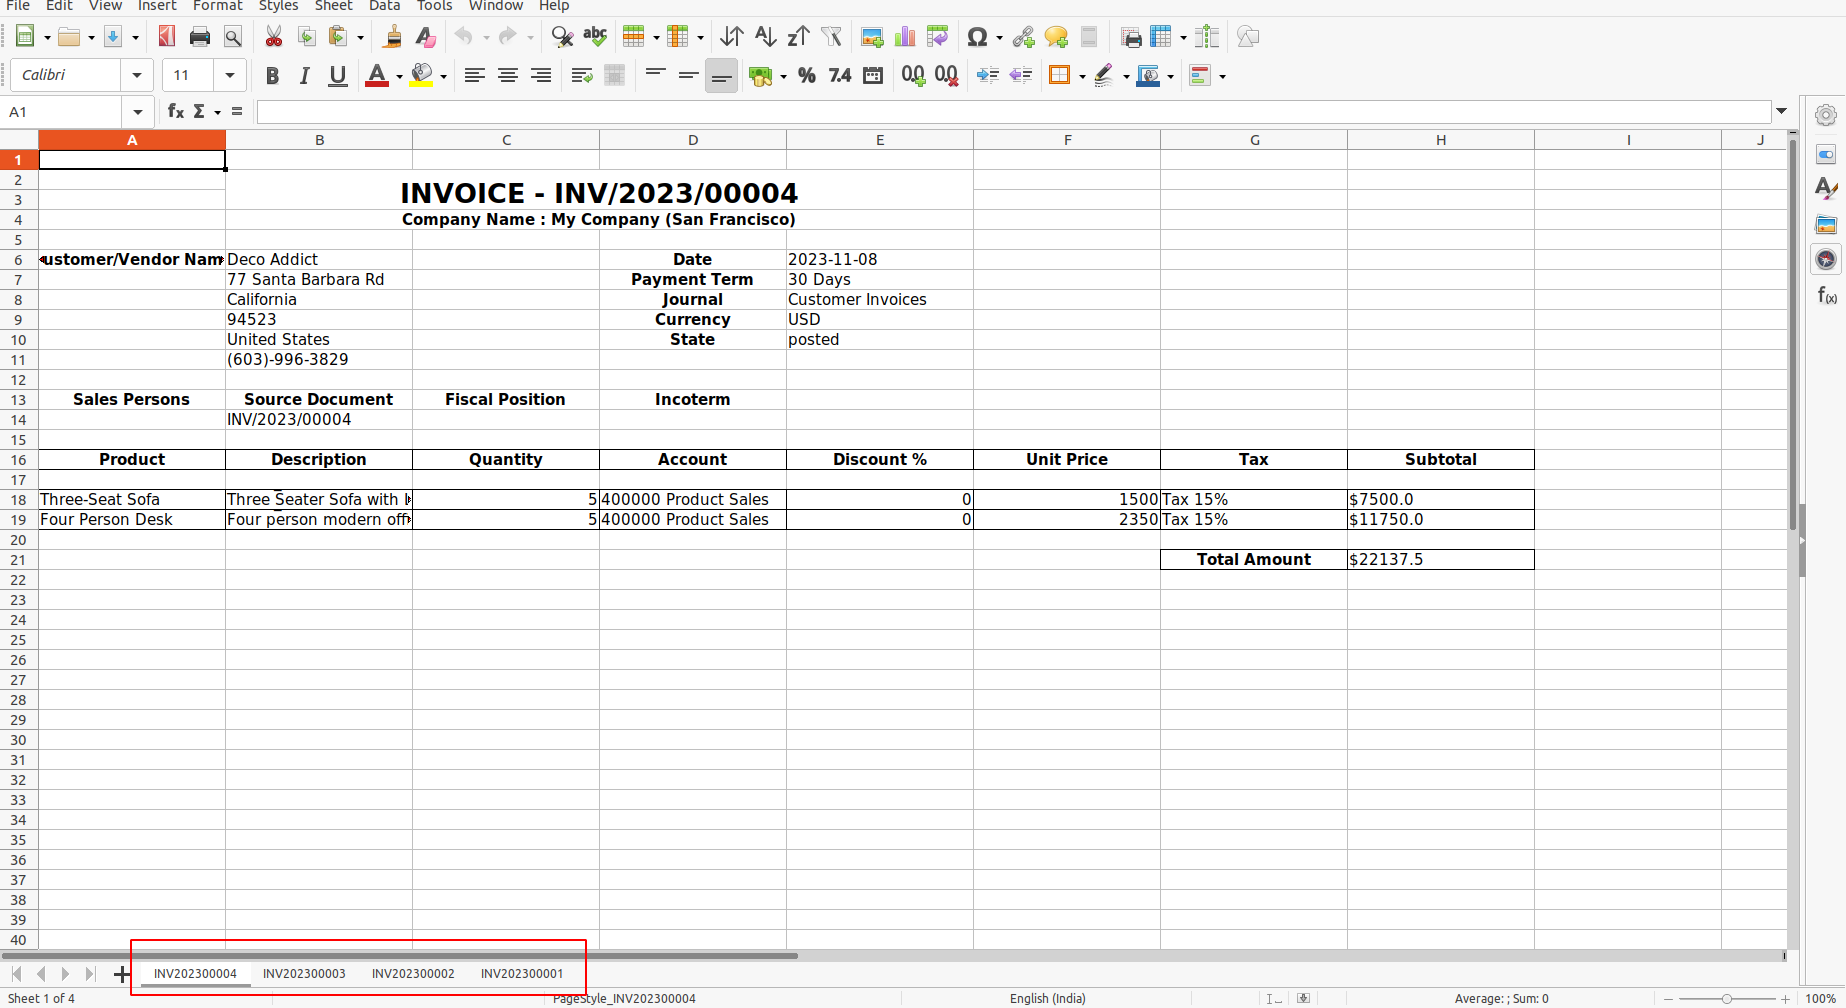The height and width of the screenshot is (1008, 1846).
Task: Open the font size dropdown arrow
Action: coord(230,76)
